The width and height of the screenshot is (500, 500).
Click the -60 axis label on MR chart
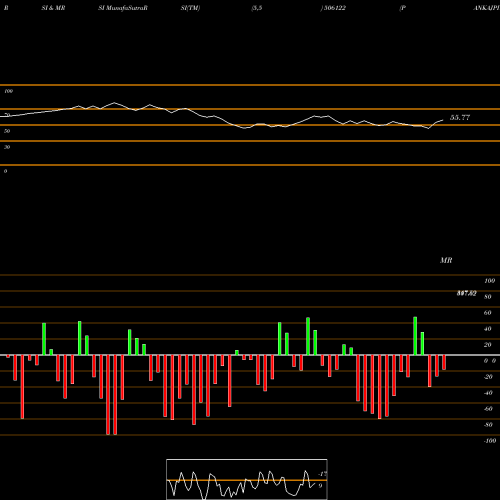click(488, 409)
